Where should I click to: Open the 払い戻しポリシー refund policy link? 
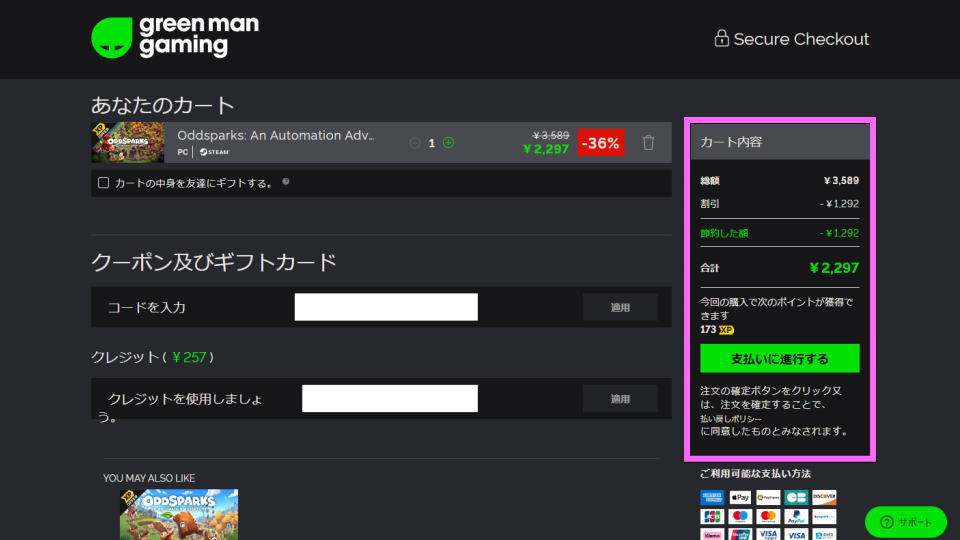(731, 419)
